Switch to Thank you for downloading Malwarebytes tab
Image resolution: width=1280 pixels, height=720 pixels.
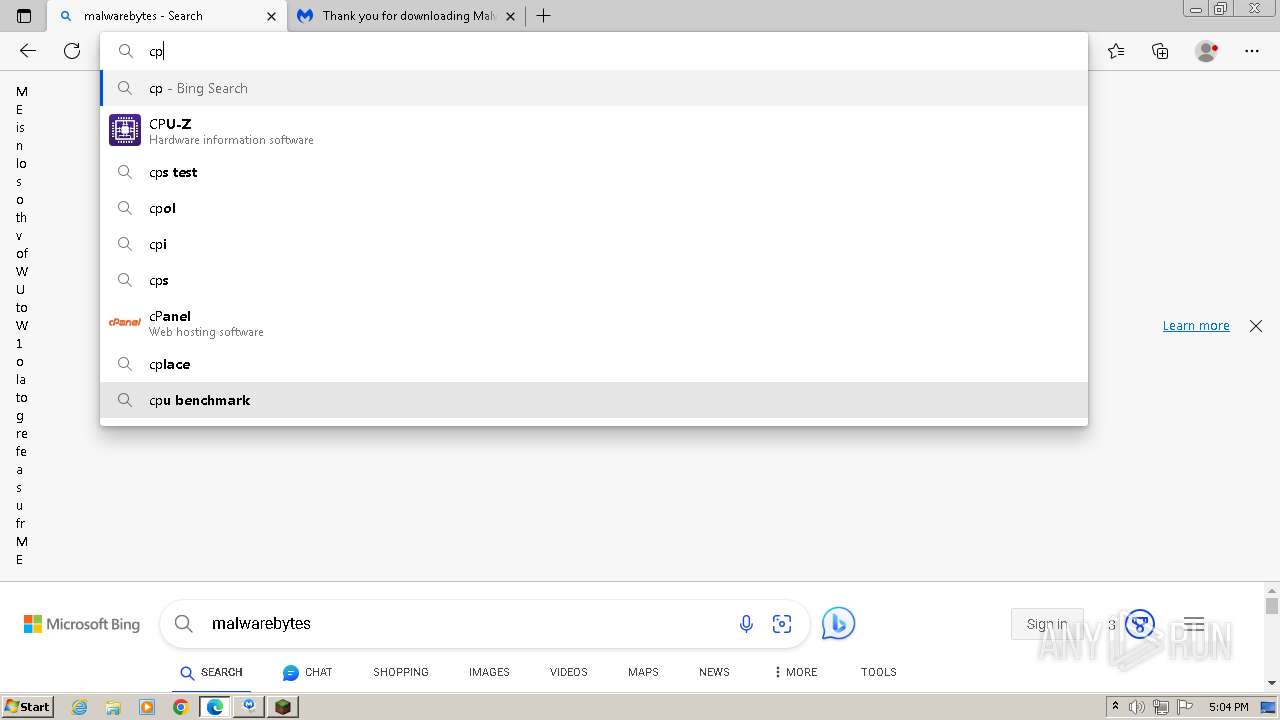point(408,16)
